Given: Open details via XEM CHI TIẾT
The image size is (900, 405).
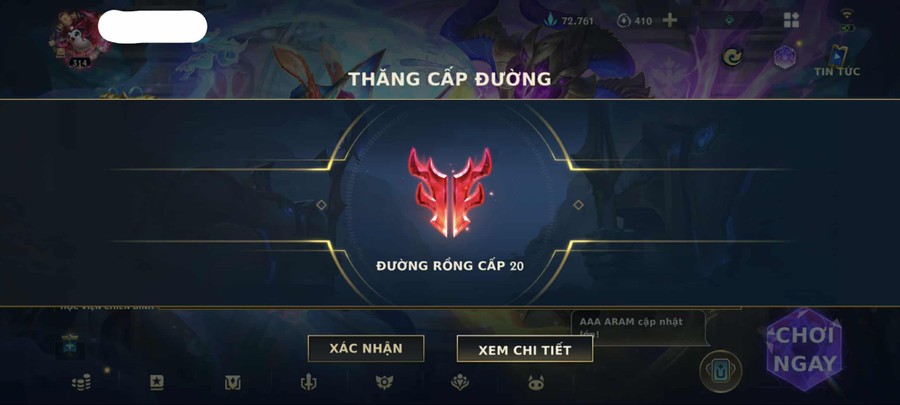Looking at the screenshot, I should [525, 349].
